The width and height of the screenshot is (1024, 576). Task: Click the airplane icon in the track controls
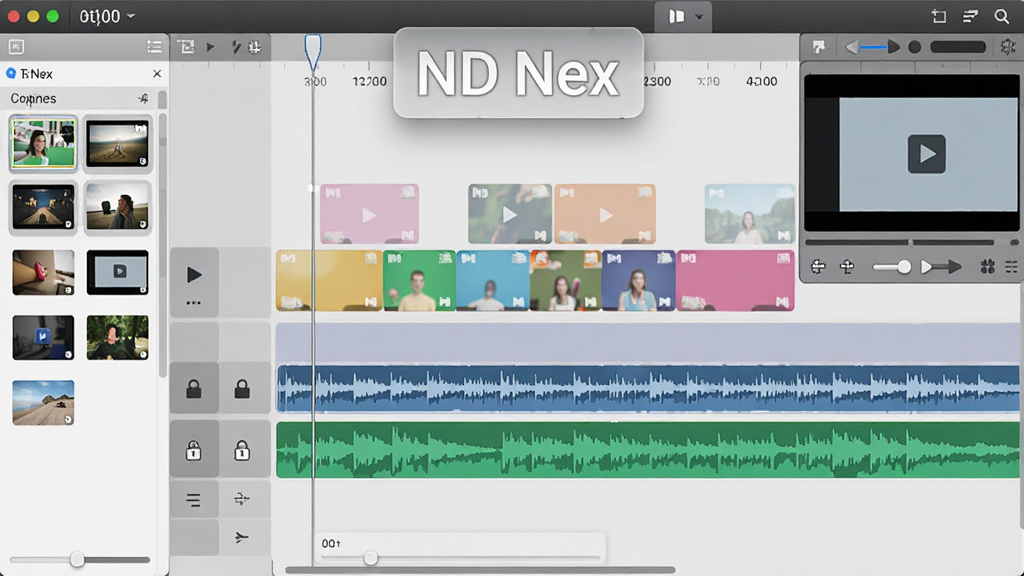point(242,537)
